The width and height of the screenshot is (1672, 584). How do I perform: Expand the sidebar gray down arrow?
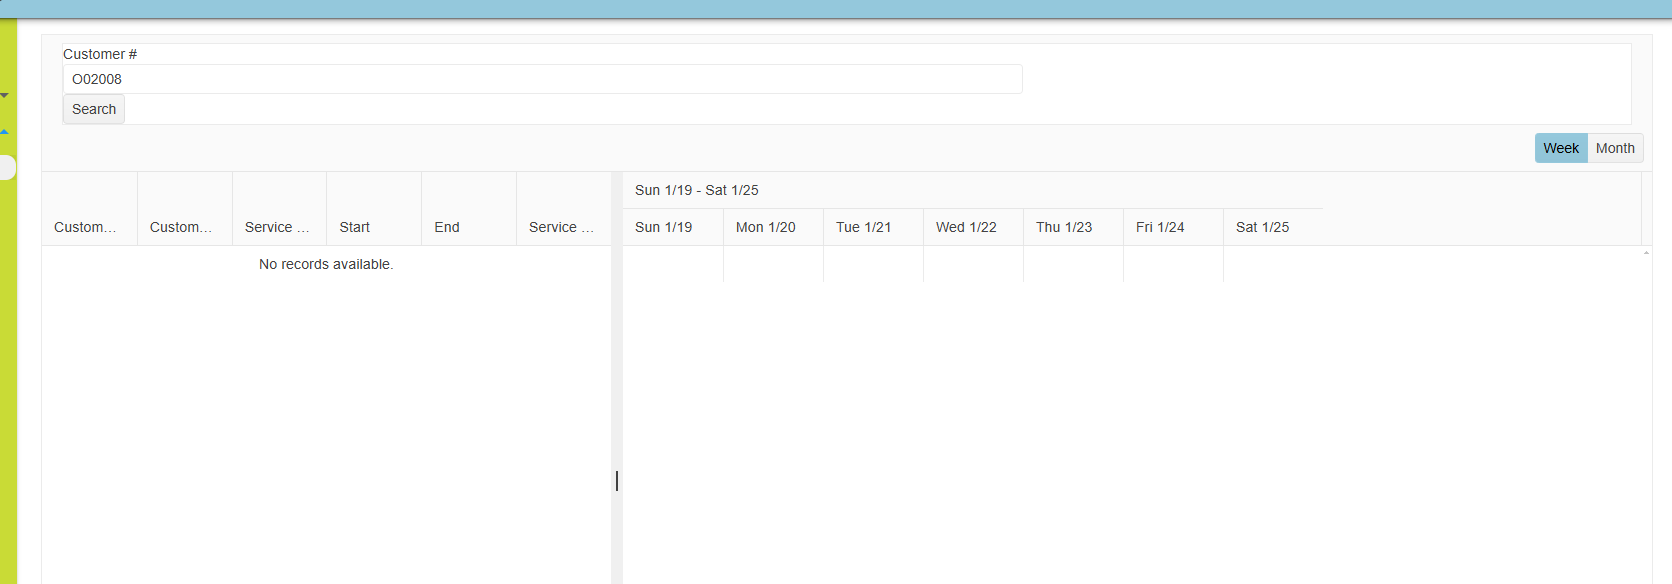(5, 96)
